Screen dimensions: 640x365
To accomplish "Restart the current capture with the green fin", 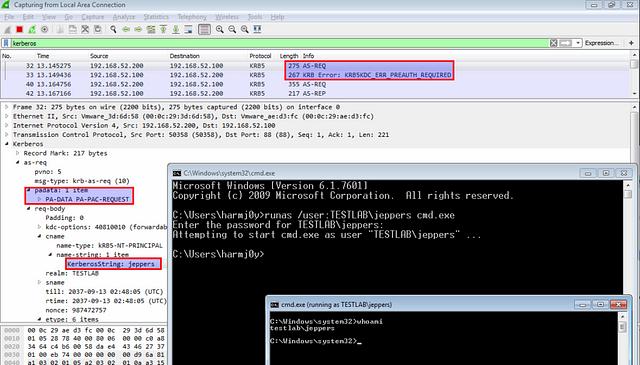I will coord(32,29).
